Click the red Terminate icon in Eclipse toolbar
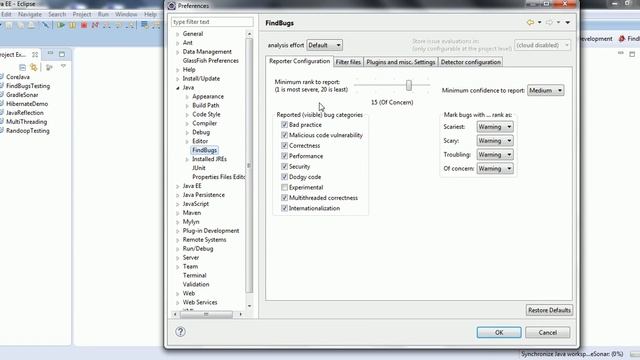Image resolution: width=640 pixels, height=360 pixels. tap(84, 25)
